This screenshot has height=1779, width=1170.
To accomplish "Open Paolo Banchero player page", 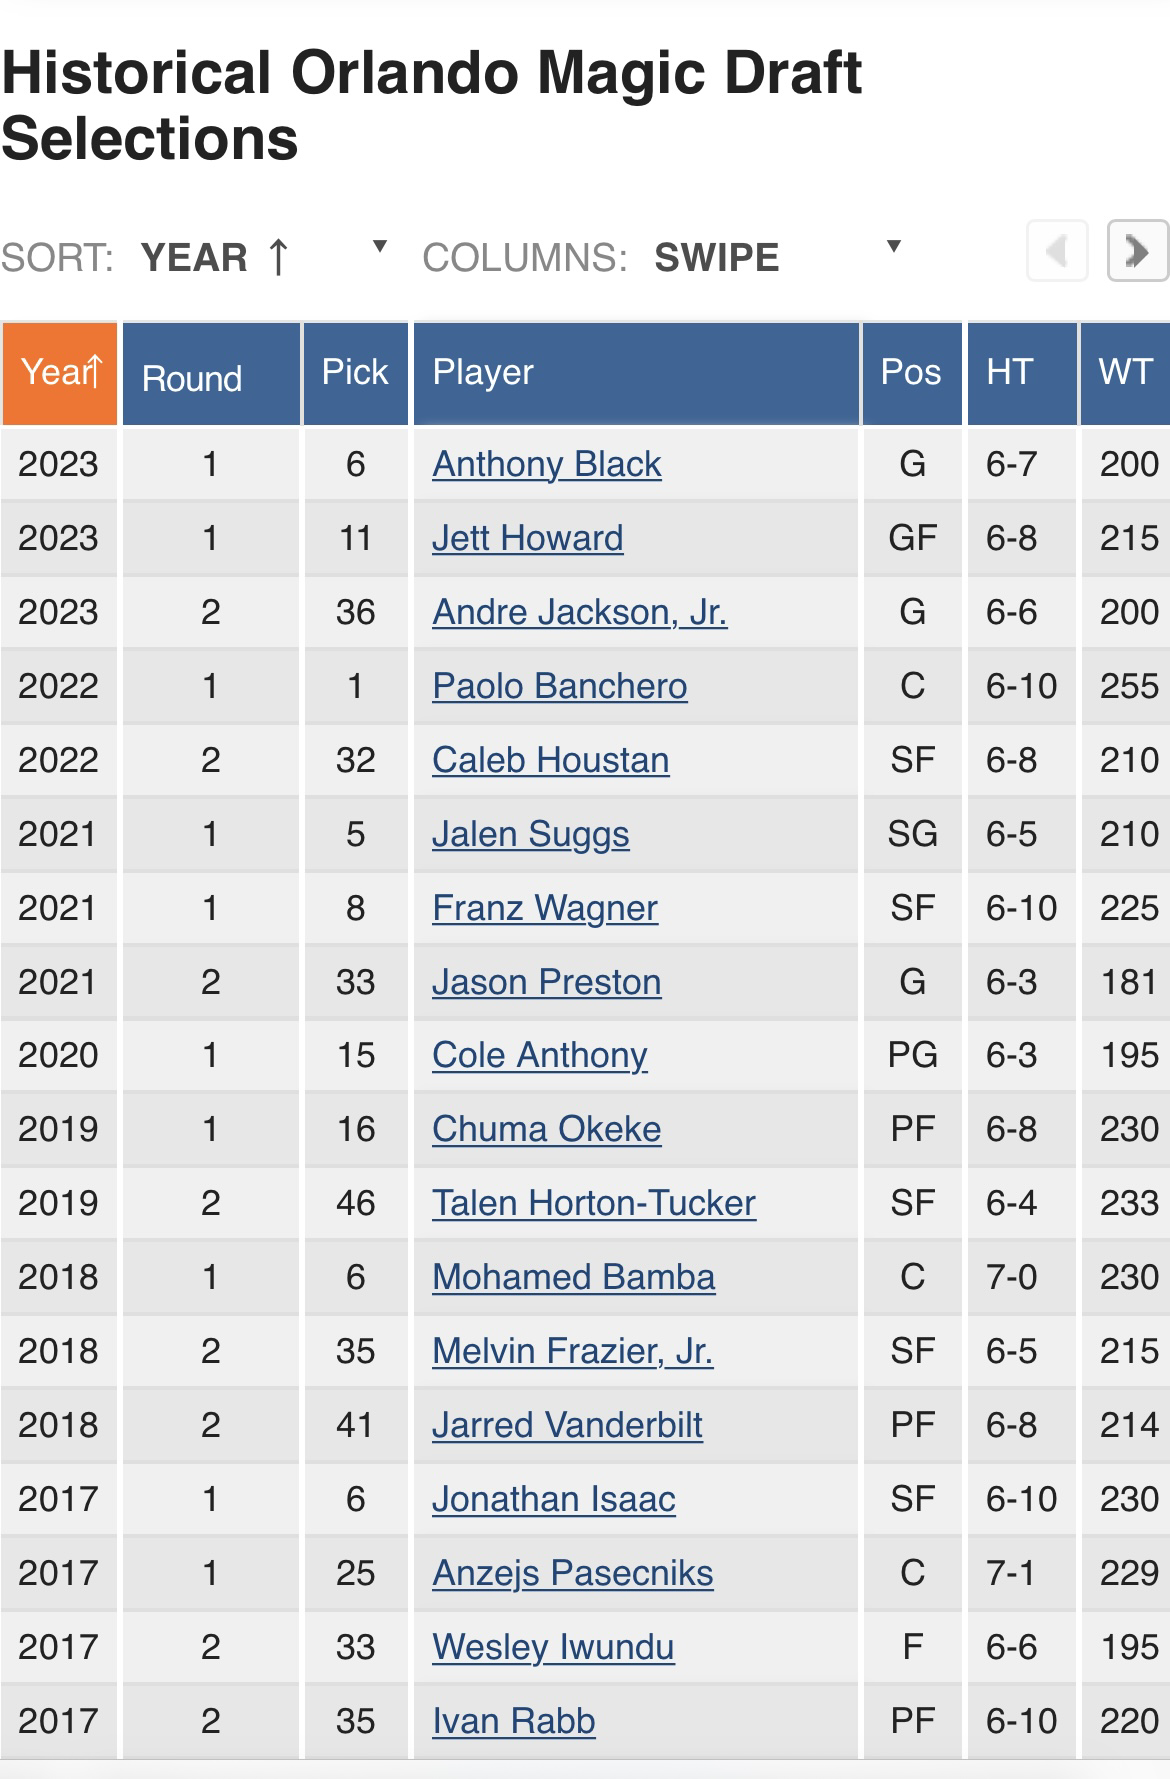I will coord(560,686).
